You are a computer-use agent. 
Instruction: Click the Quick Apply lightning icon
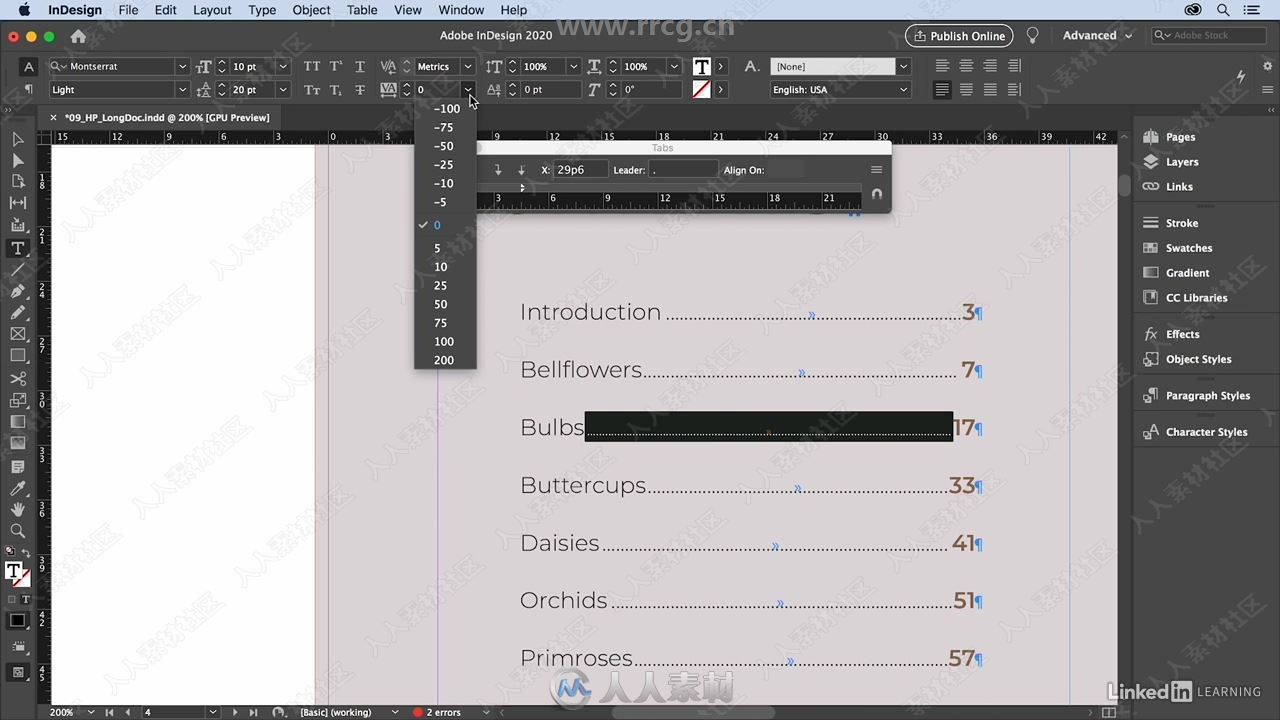tap(1241, 76)
